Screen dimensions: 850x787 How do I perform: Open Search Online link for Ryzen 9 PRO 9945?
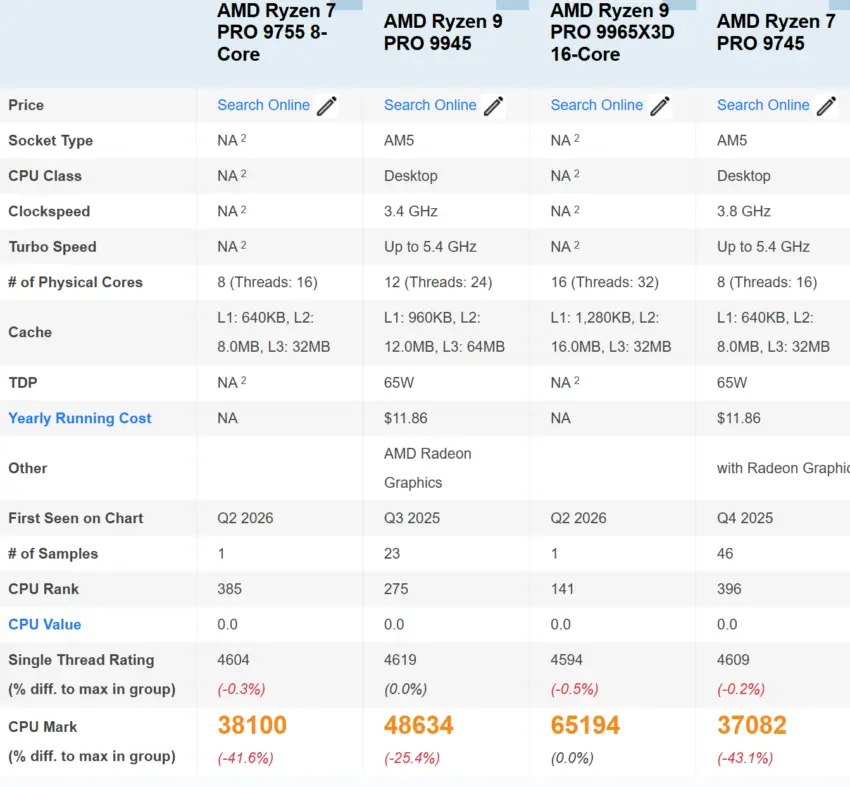coord(430,105)
